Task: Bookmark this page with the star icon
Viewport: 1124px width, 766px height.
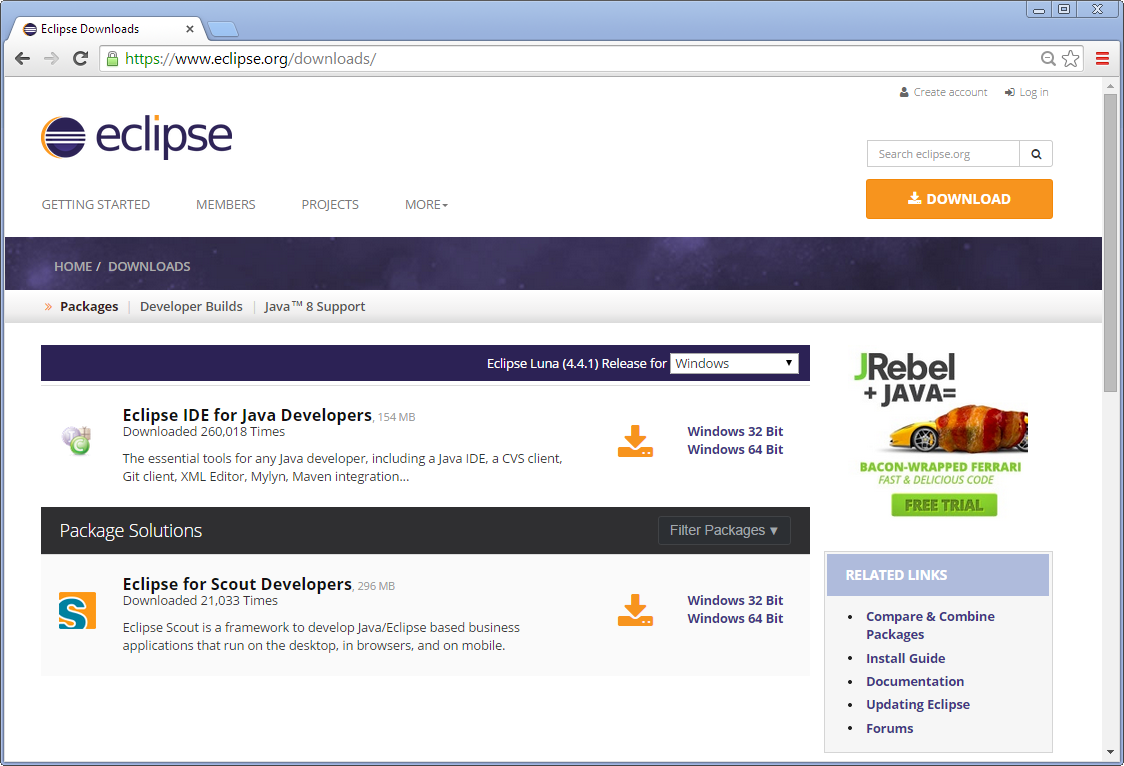Action: tap(1071, 59)
